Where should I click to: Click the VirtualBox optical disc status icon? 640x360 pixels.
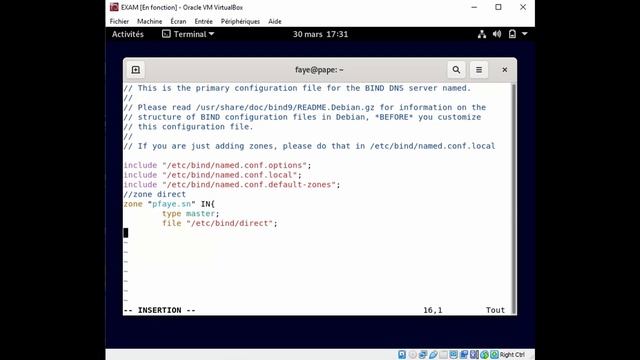(x=413, y=355)
